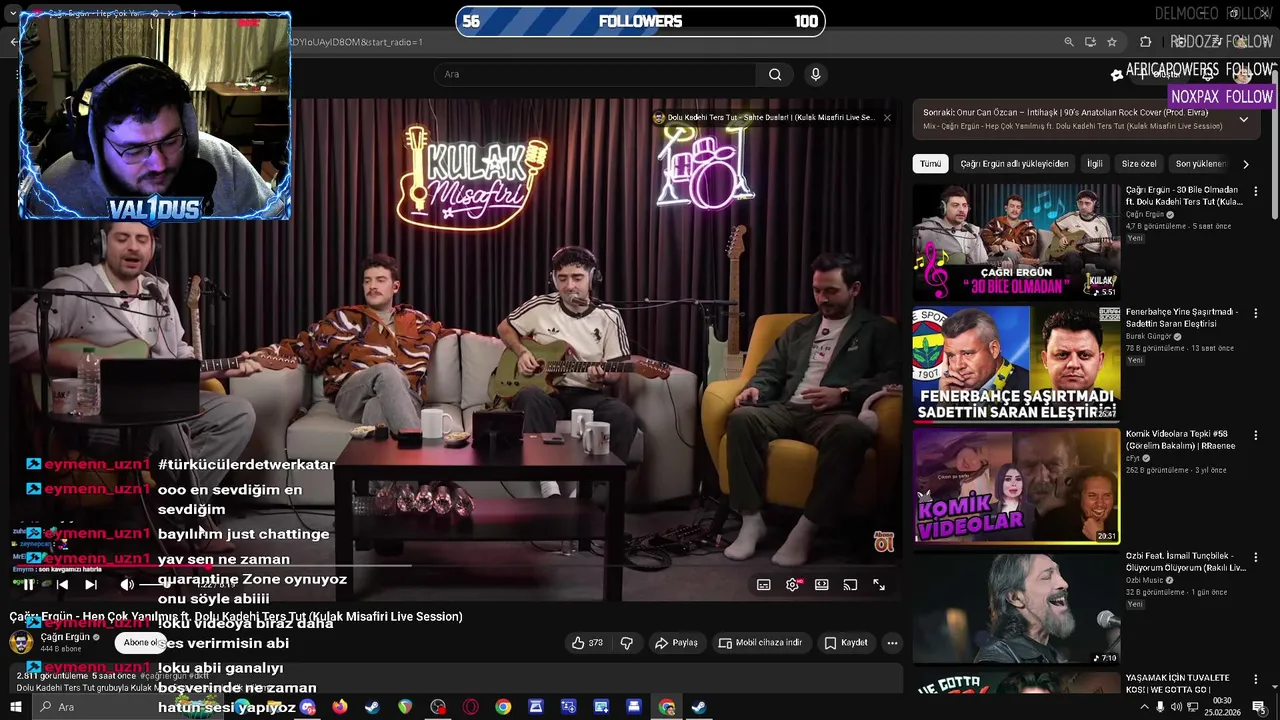1280x720 pixels.
Task: Click the browser zoom magnifier icon
Action: pyautogui.click(x=1069, y=42)
